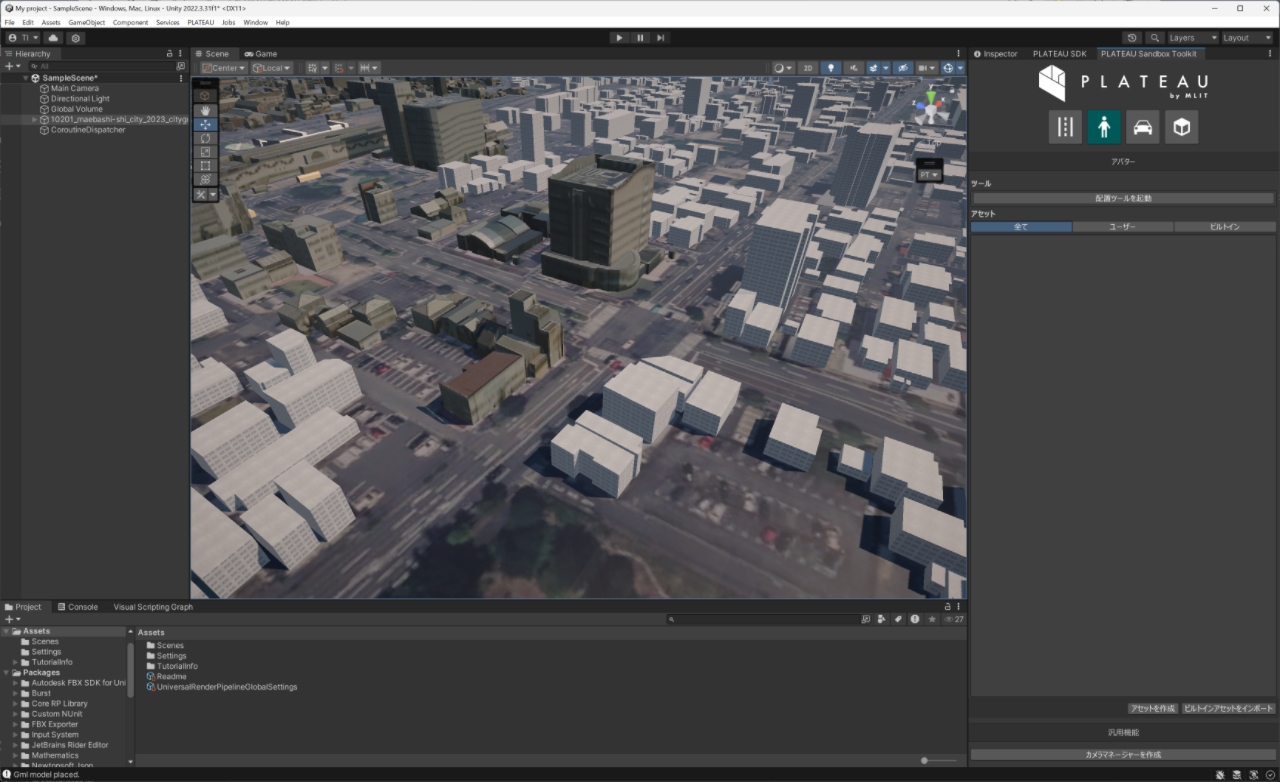
Task: Click the Project panel search field
Action: pyautogui.click(x=764, y=619)
